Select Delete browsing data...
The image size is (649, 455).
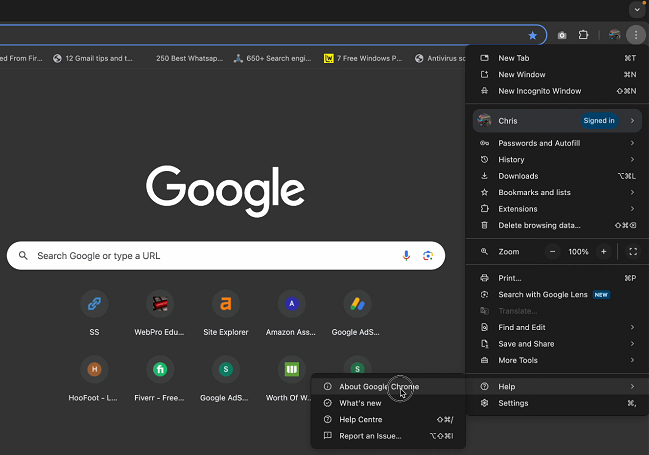point(557,225)
